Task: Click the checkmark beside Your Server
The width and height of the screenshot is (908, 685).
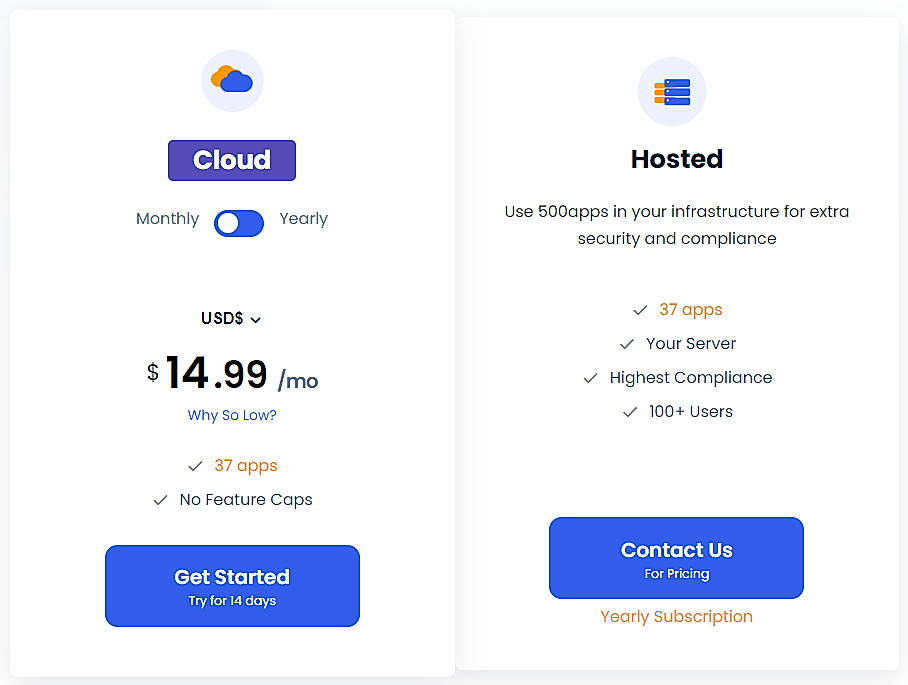Action: coord(626,343)
